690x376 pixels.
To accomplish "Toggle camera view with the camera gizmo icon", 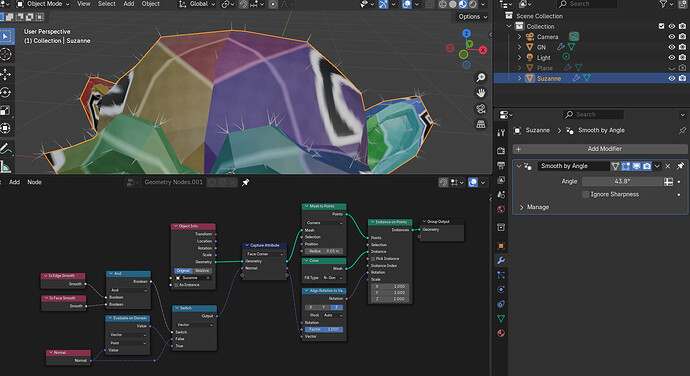I will [481, 109].
